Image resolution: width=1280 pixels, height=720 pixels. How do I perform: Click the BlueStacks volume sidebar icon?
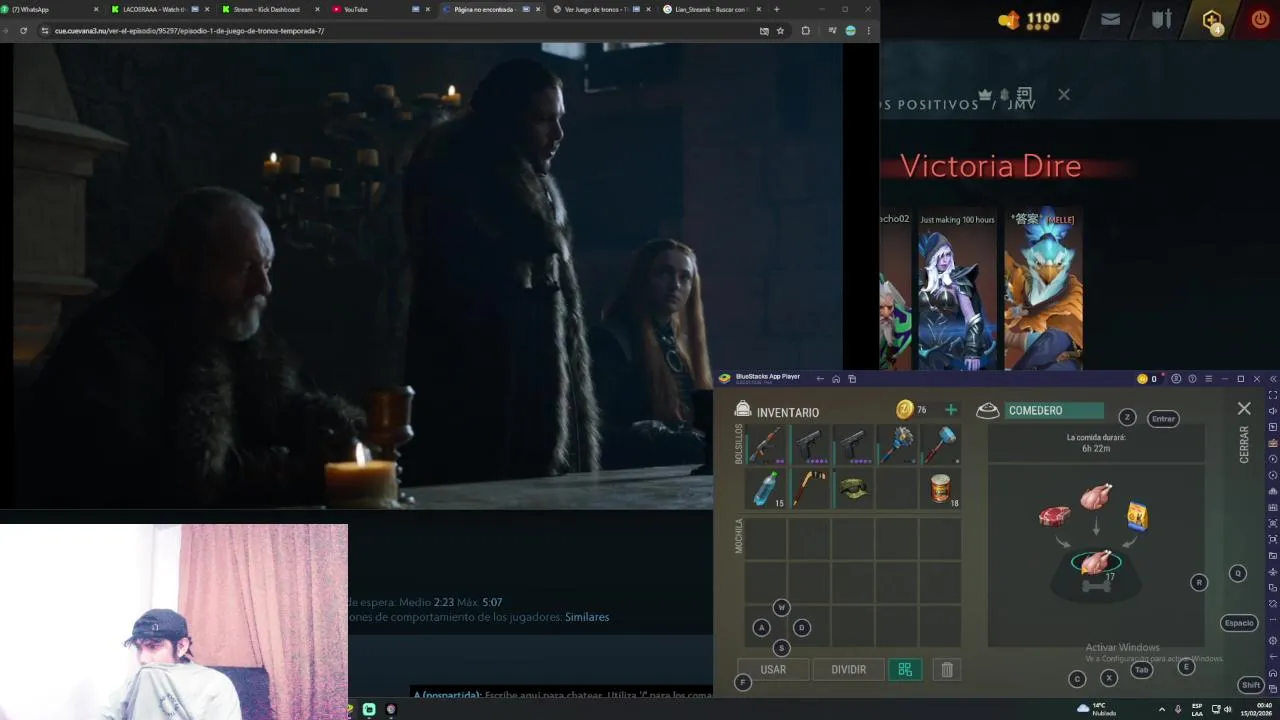pos(1273,411)
